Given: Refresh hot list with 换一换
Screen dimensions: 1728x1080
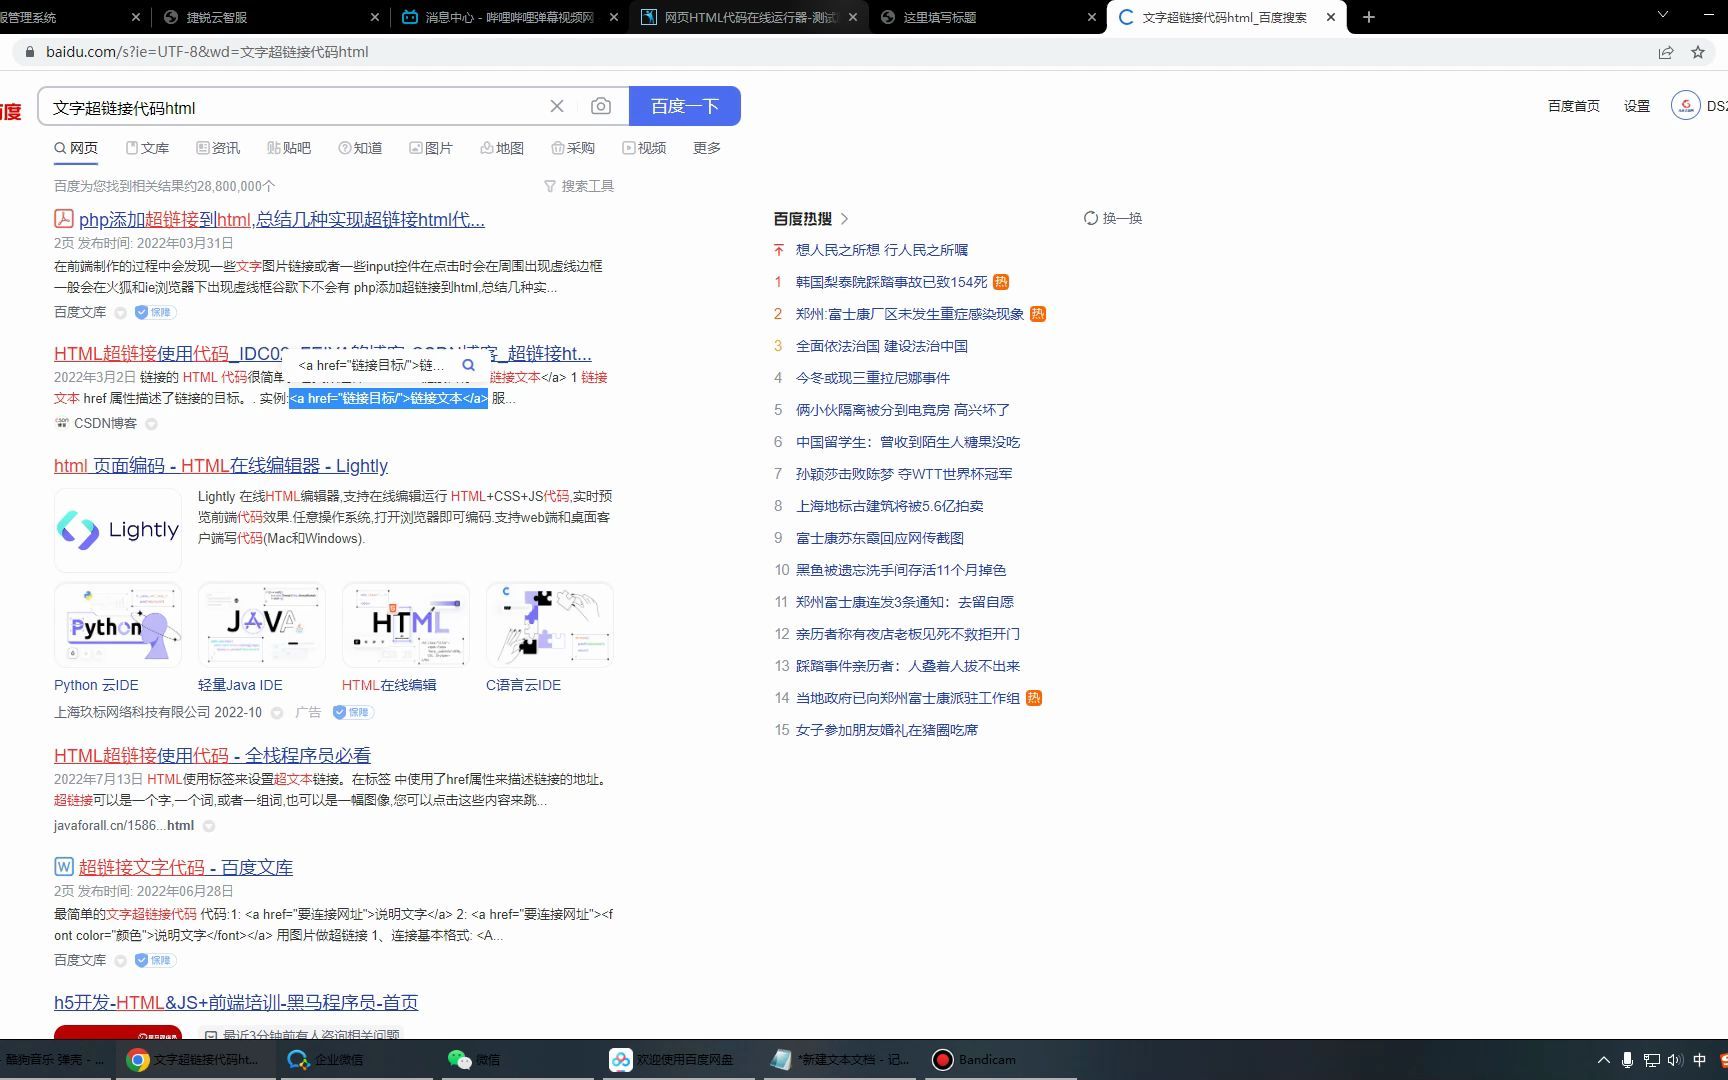Looking at the screenshot, I should (x=1113, y=218).
